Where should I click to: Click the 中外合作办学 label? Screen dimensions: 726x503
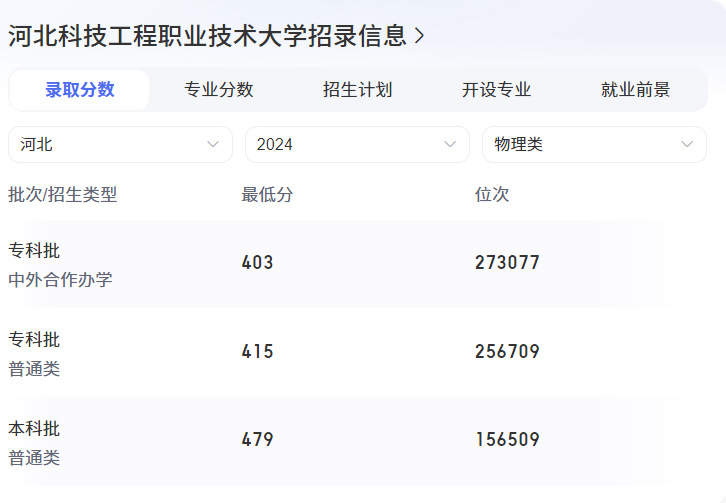(60, 280)
